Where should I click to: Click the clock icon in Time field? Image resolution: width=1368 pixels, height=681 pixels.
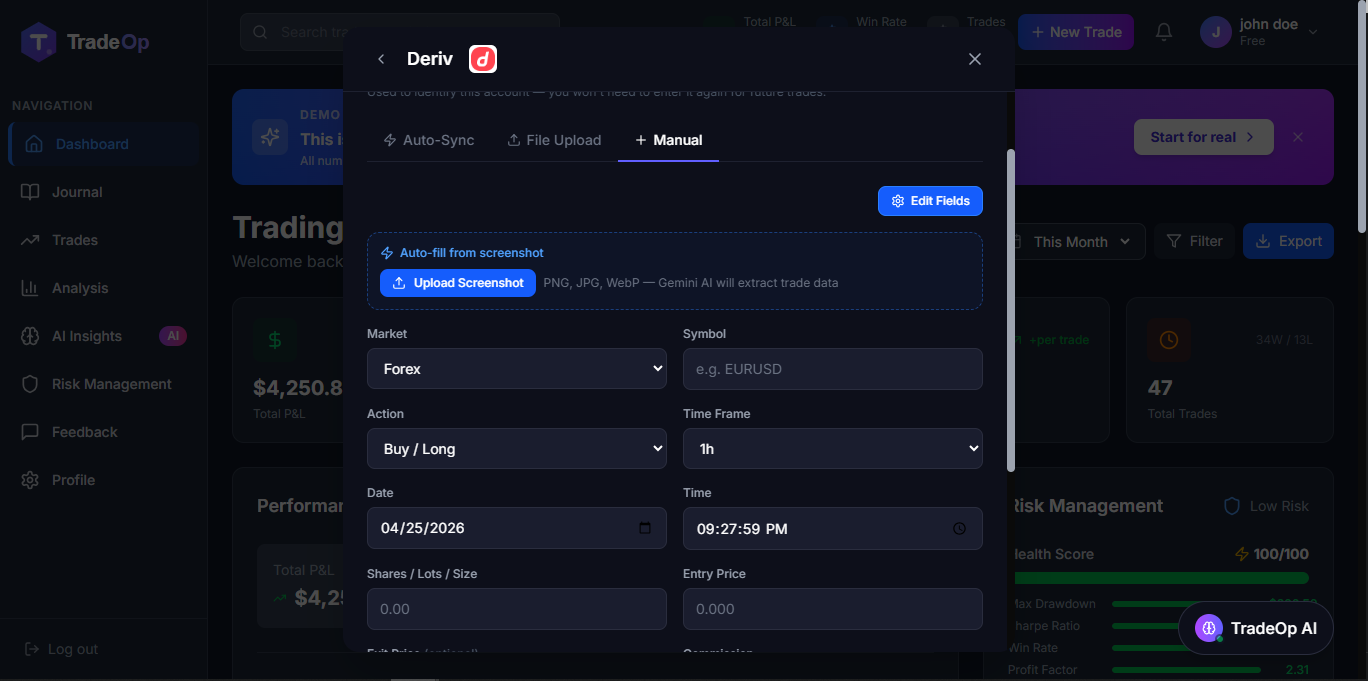coord(960,529)
